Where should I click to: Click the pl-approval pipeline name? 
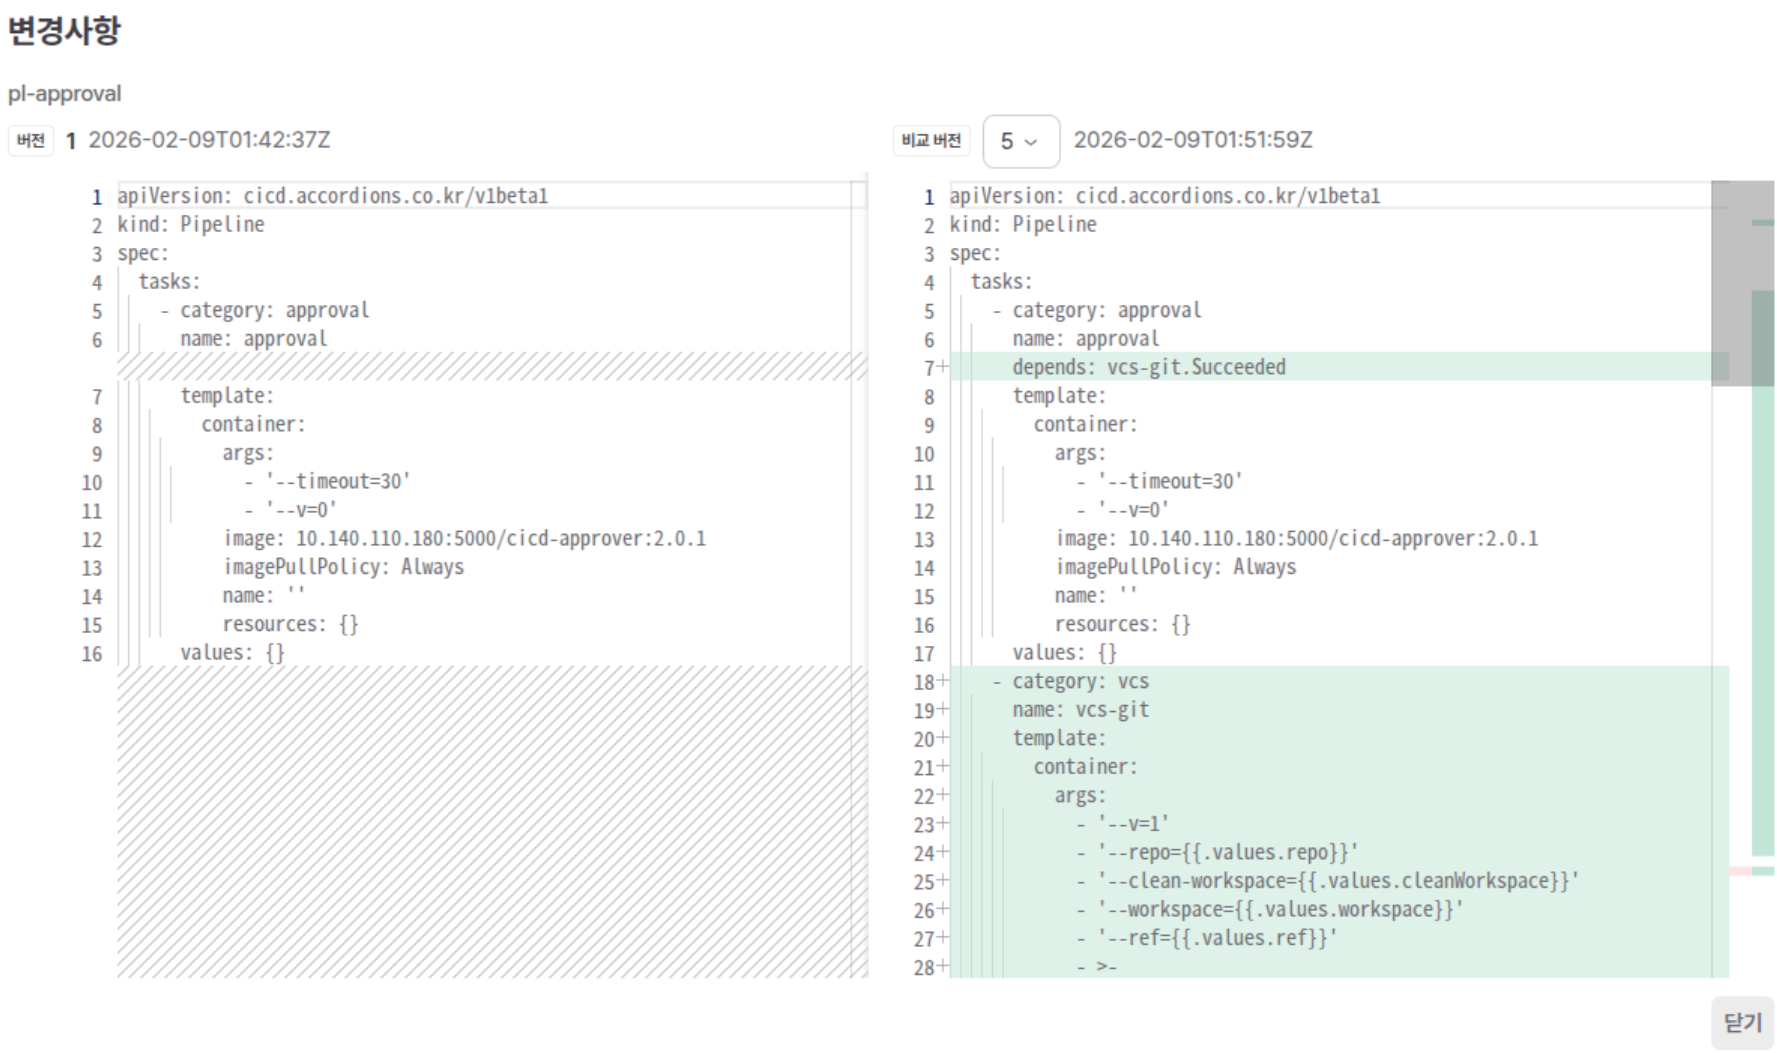(65, 94)
